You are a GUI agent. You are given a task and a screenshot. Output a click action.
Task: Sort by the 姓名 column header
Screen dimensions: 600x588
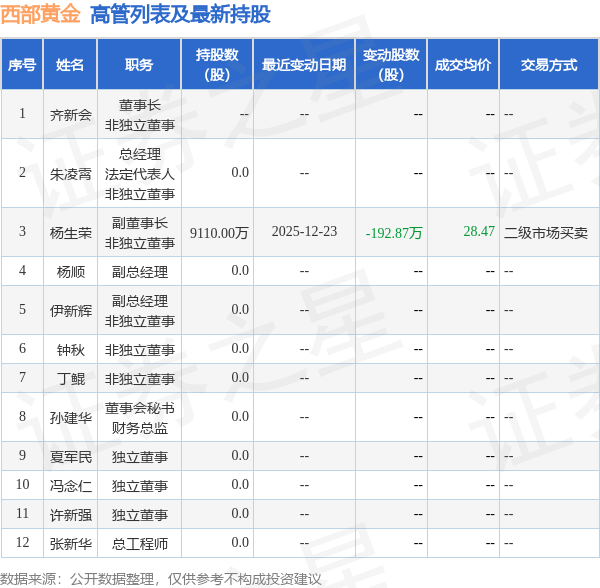coord(70,65)
